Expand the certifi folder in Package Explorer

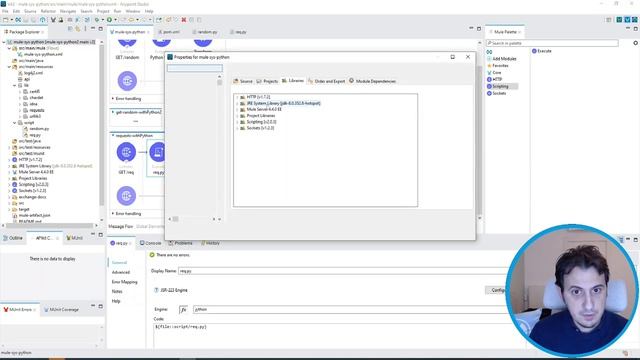(20, 92)
